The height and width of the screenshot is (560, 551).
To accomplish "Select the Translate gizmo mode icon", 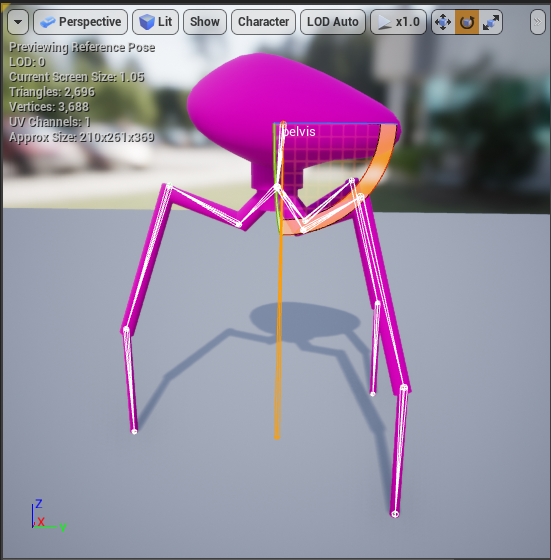I will point(443,22).
